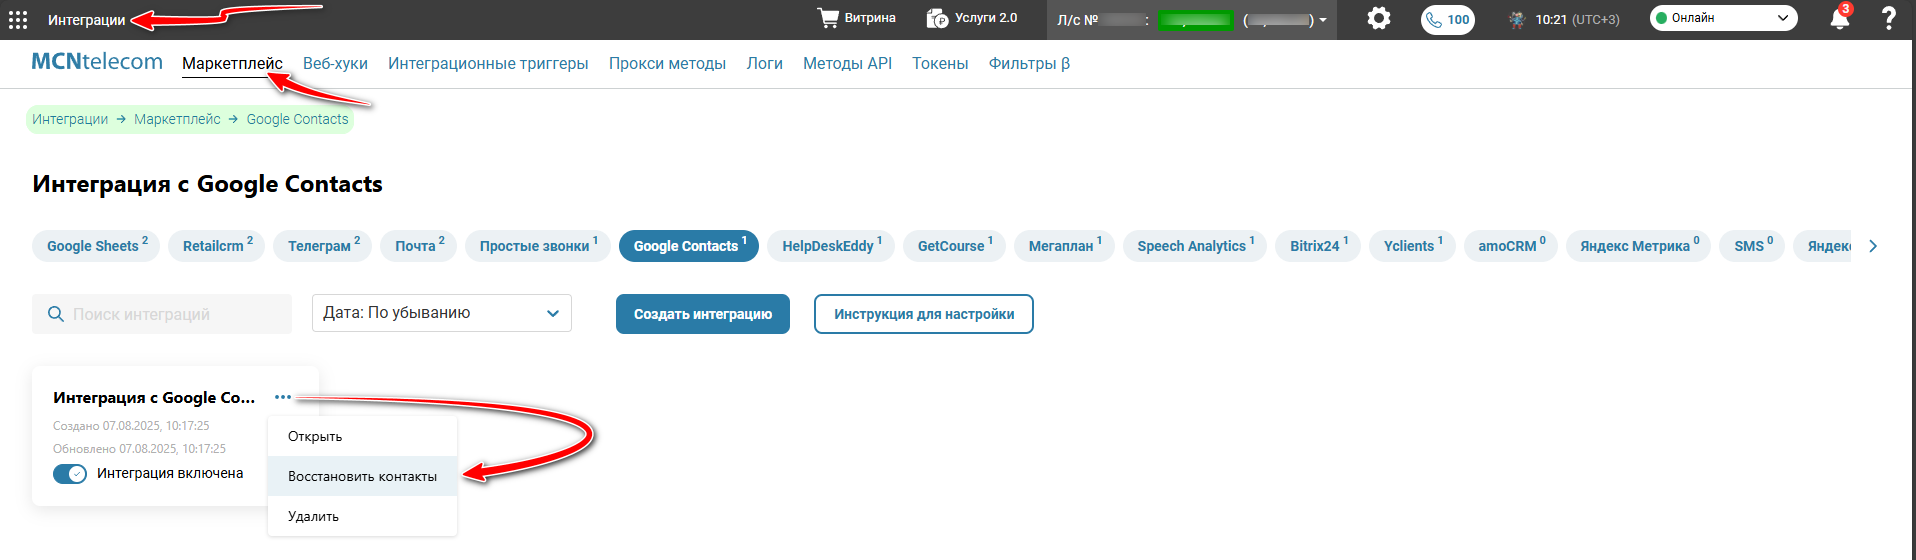Viewport: 1916px width, 560px height.
Task: Click the user avatar icon near time
Action: click(x=1517, y=19)
